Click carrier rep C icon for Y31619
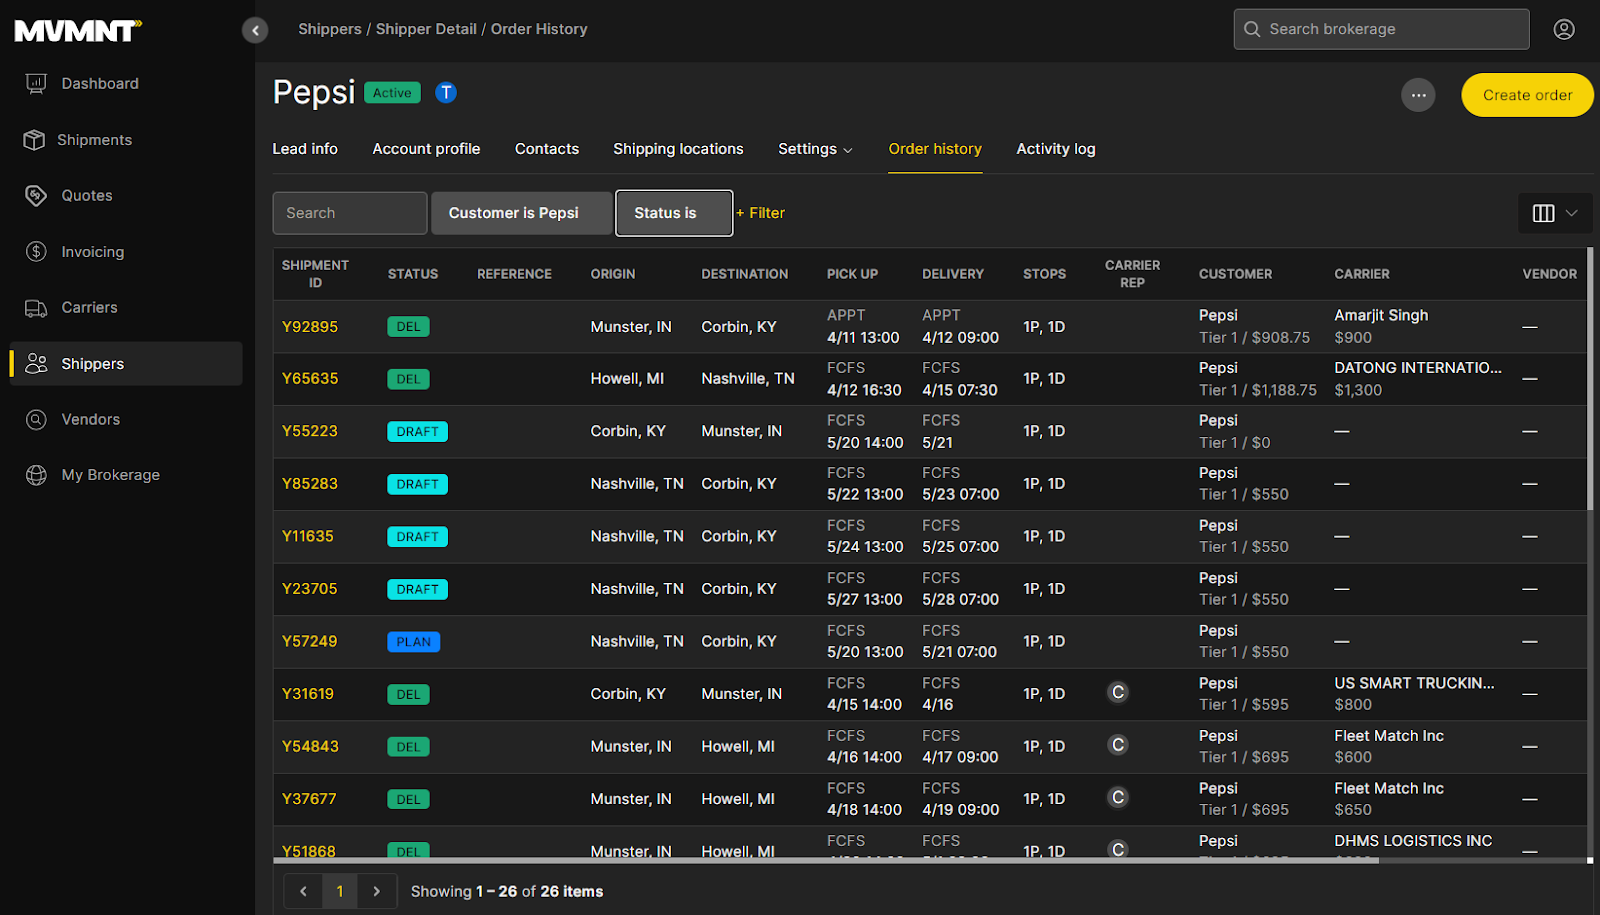The image size is (1600, 915). (1118, 692)
